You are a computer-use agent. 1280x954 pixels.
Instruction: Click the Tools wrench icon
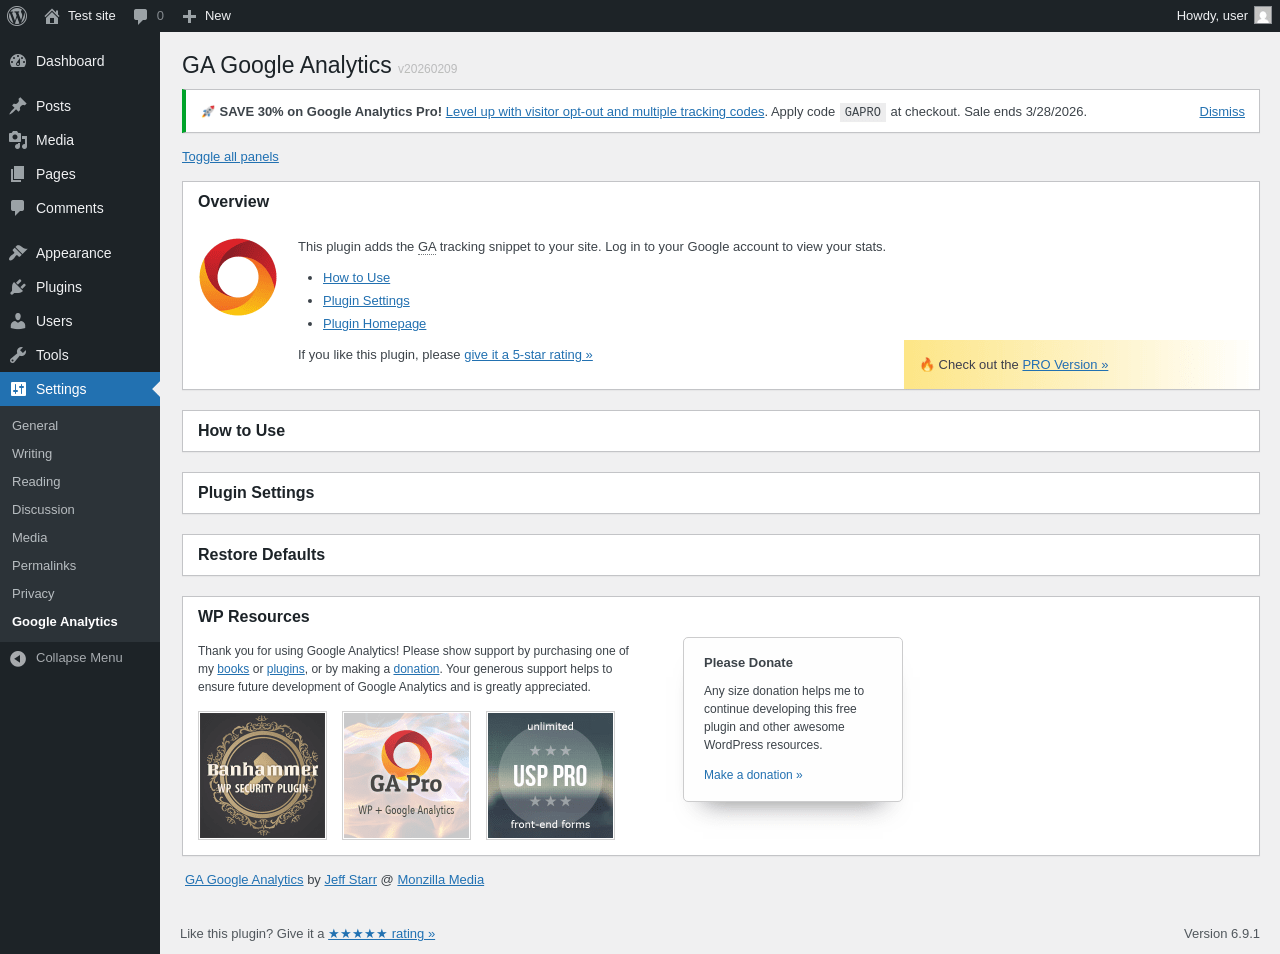pos(18,355)
